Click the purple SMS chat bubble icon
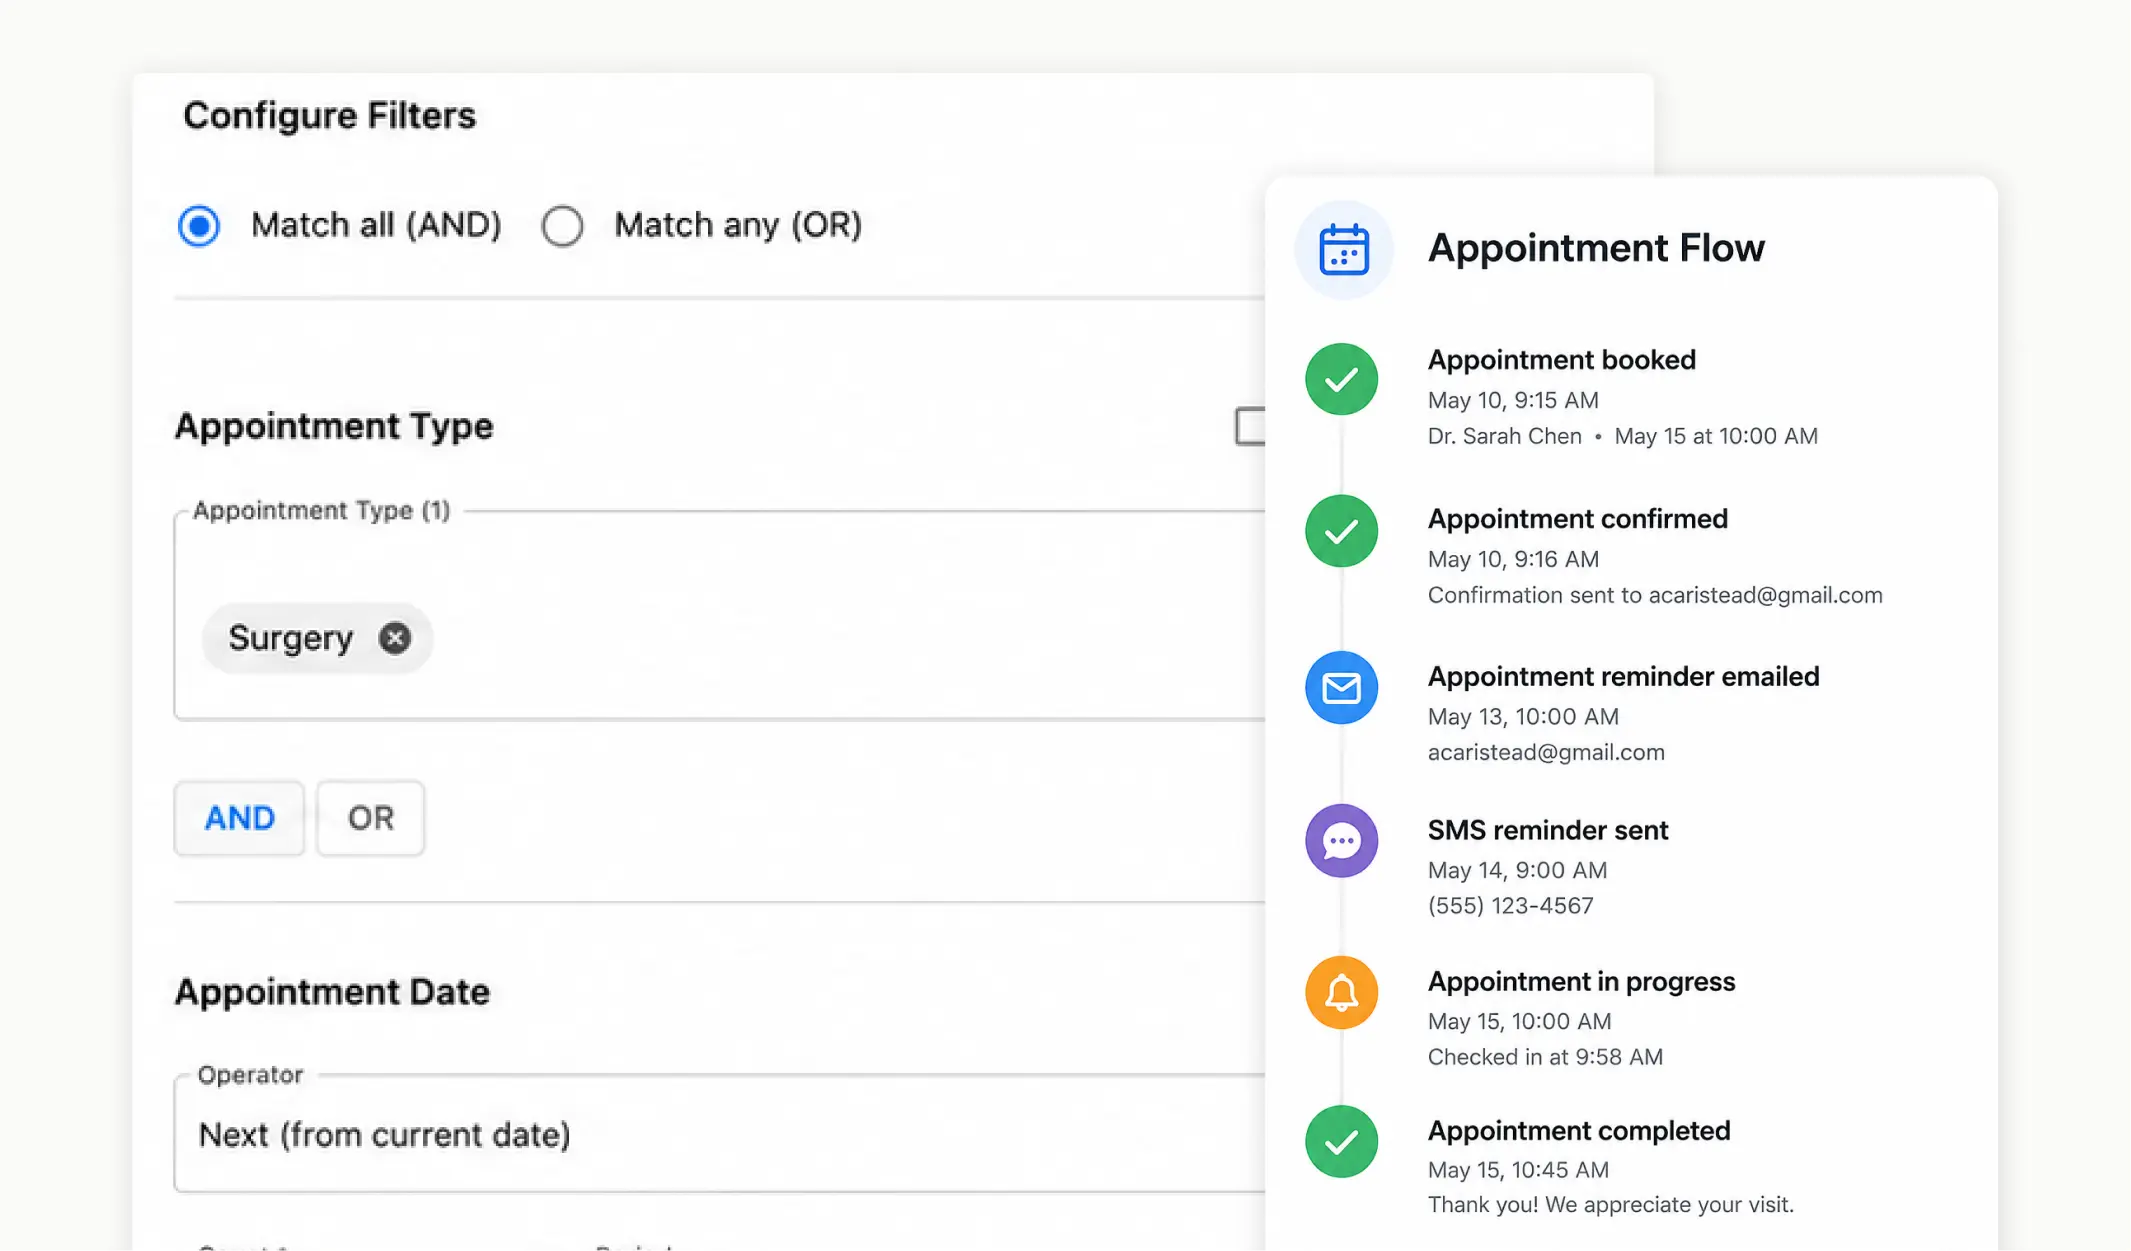The height and width of the screenshot is (1251, 2131). [x=1341, y=841]
